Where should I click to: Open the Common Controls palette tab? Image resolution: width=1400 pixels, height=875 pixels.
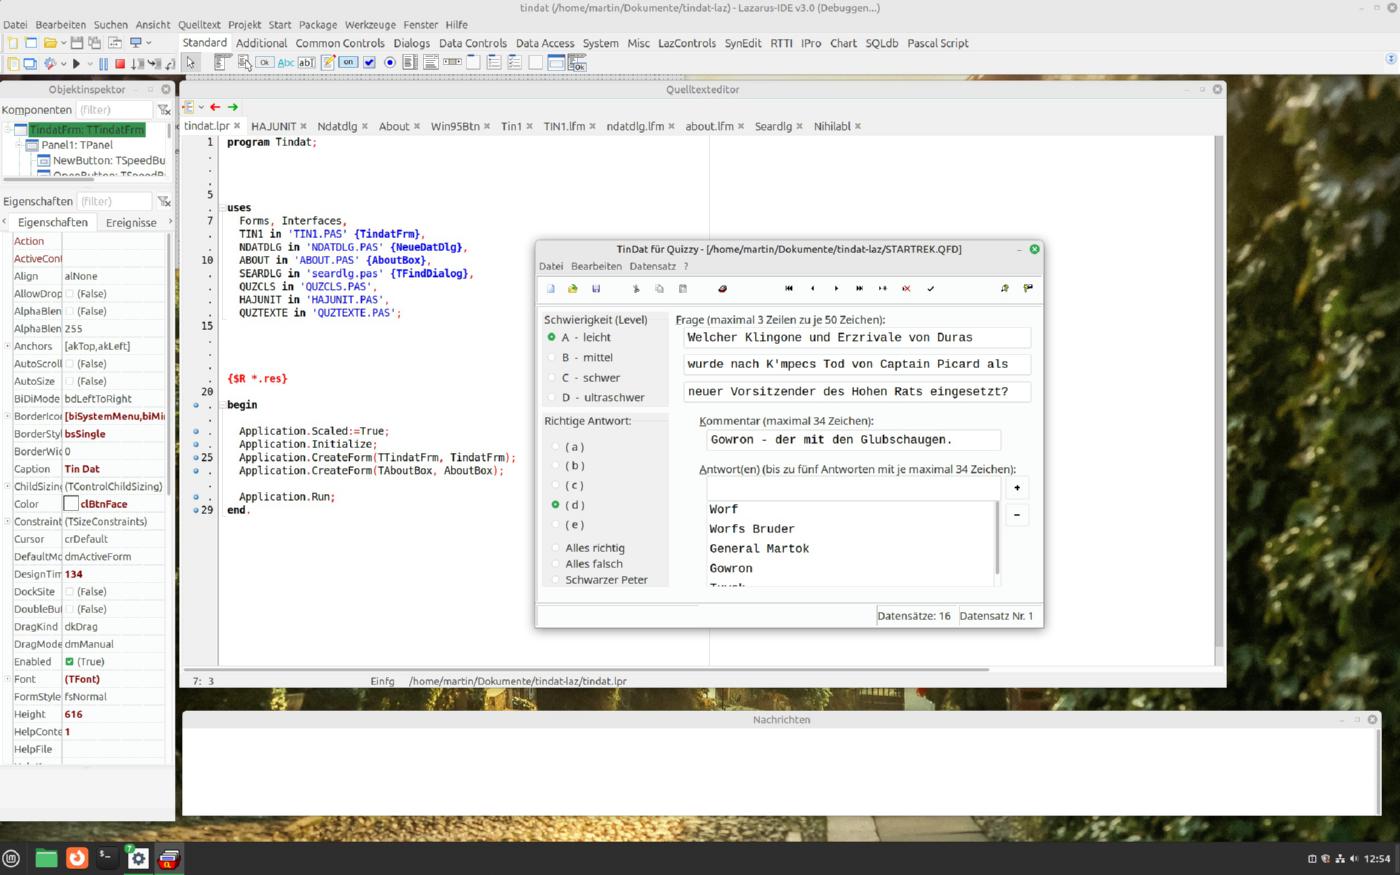point(340,43)
